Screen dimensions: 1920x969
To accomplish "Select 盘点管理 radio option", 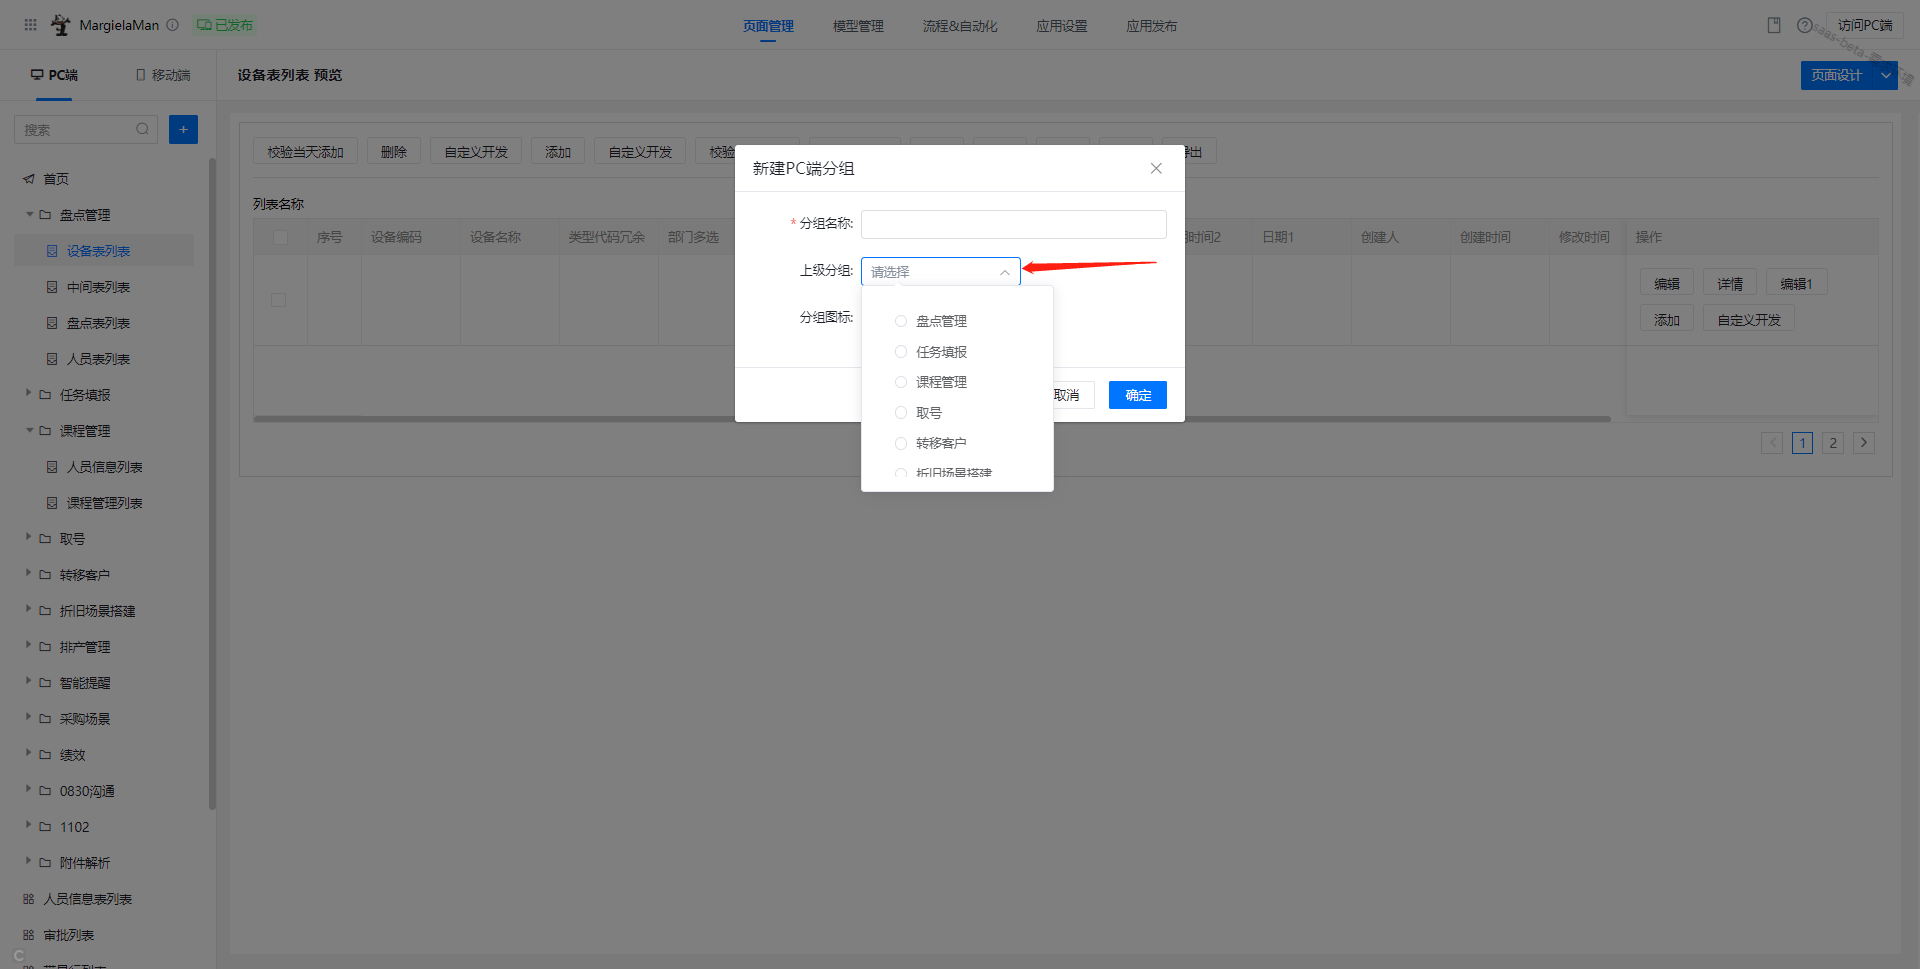I will tap(900, 321).
